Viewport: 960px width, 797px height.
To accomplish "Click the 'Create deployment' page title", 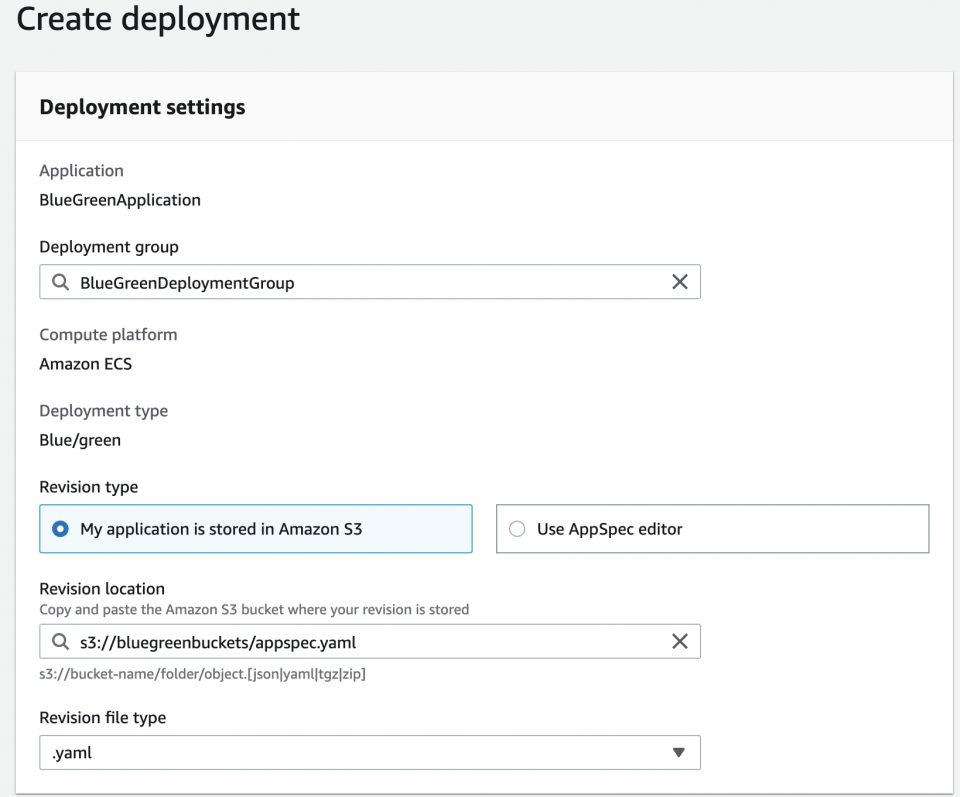I will point(156,19).
